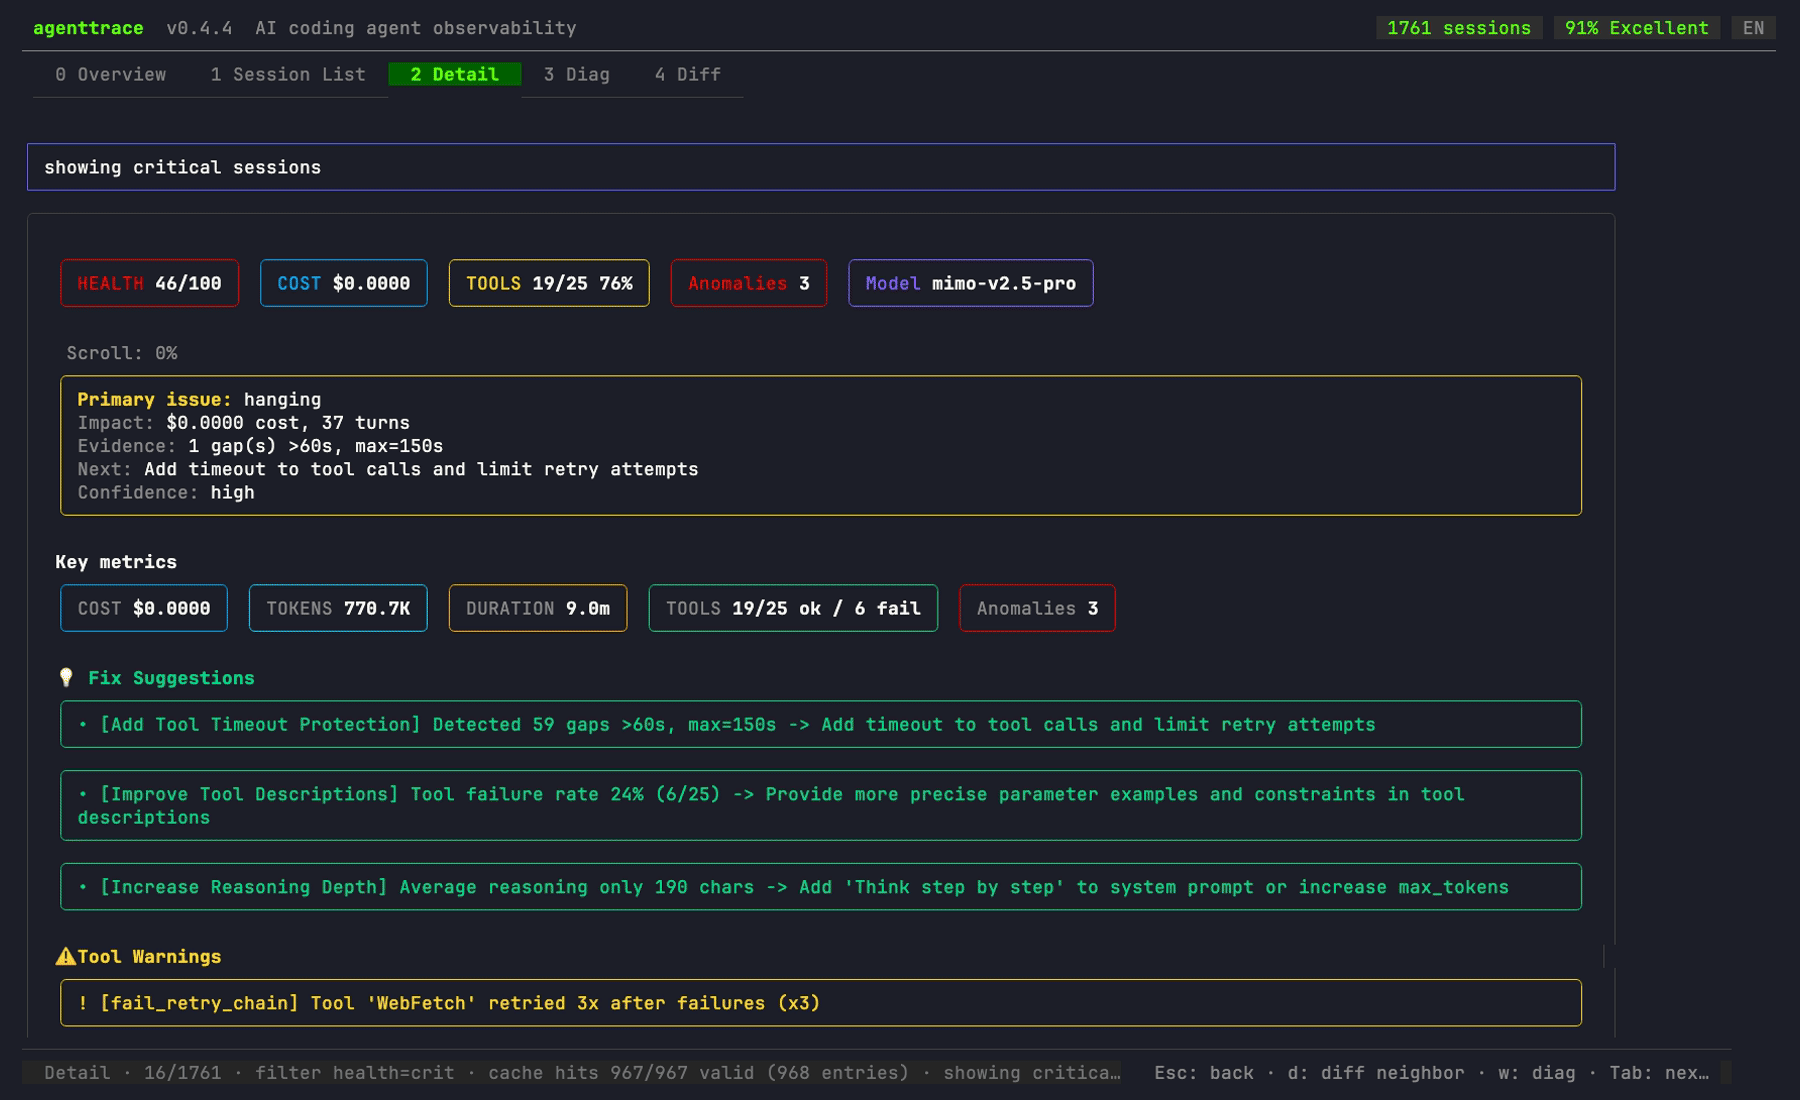The height and width of the screenshot is (1100, 1800).
Task: Click the TOOLS 19/25 76% badge
Action: click(x=549, y=283)
